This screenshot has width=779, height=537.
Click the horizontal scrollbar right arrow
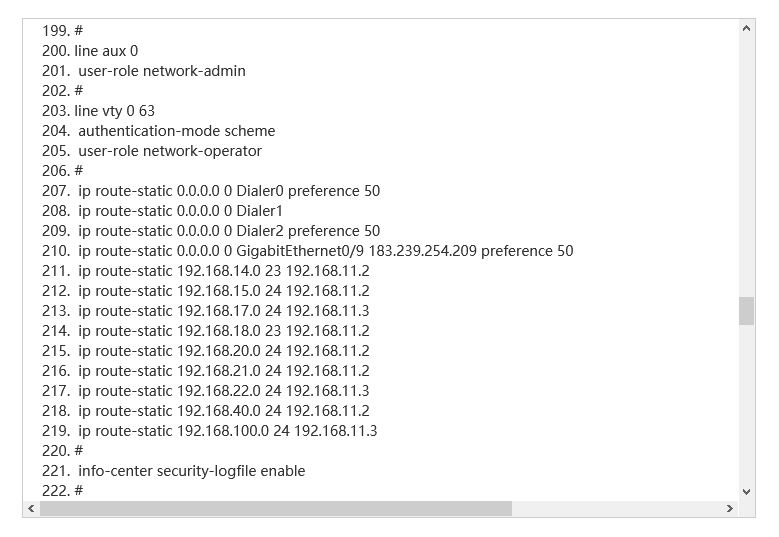coord(730,509)
